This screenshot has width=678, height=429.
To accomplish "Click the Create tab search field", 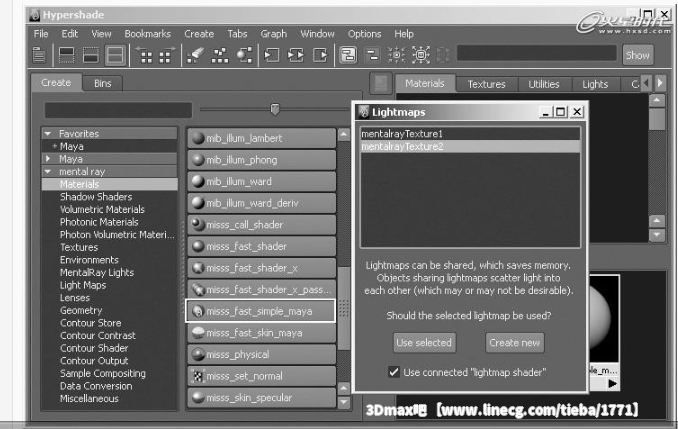I will pos(118,110).
